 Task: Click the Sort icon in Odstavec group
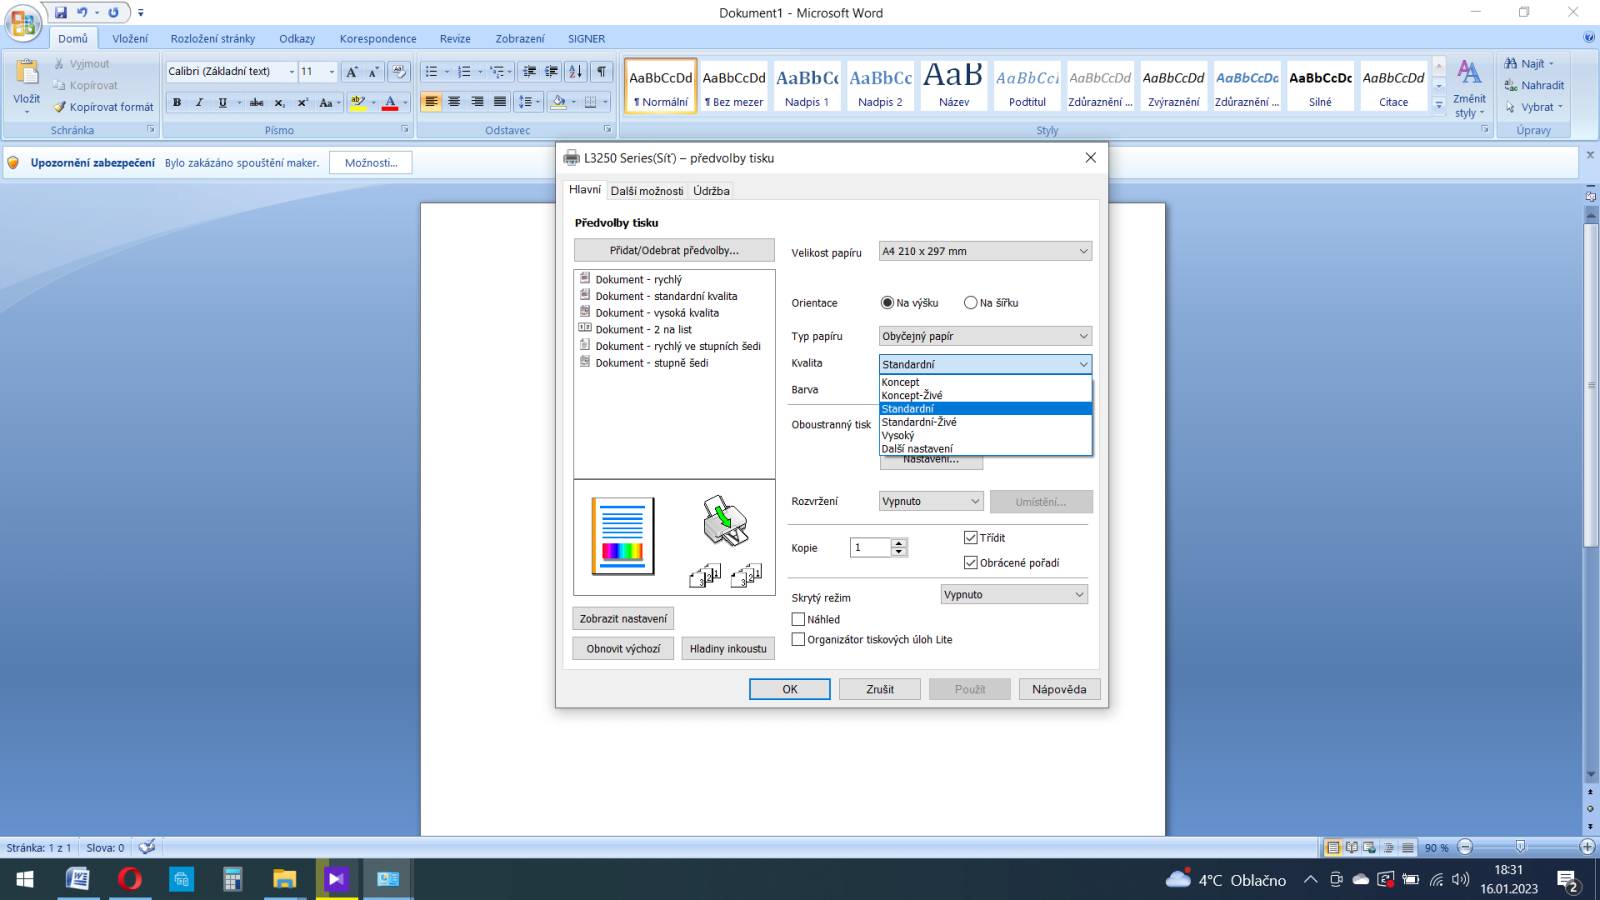click(x=576, y=71)
